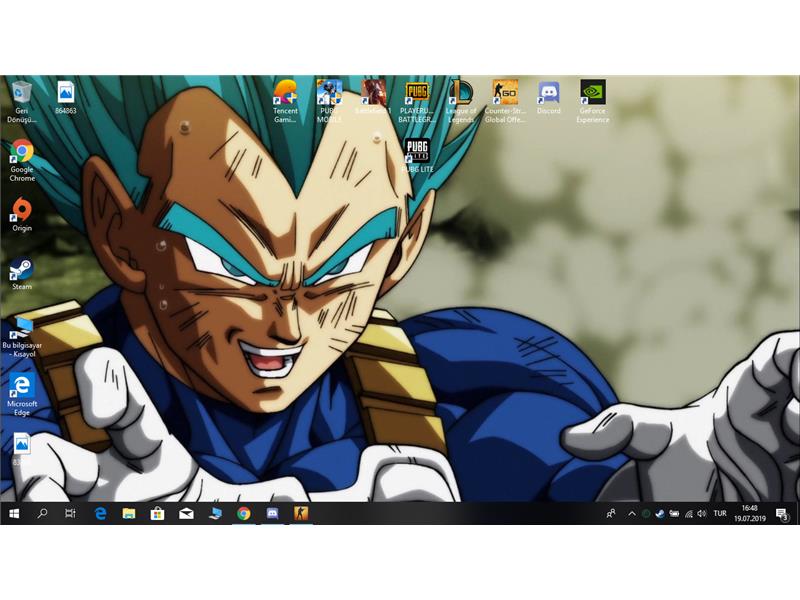Select the Steam shortcut on the desktop
This screenshot has height=600, width=800.
(22, 273)
